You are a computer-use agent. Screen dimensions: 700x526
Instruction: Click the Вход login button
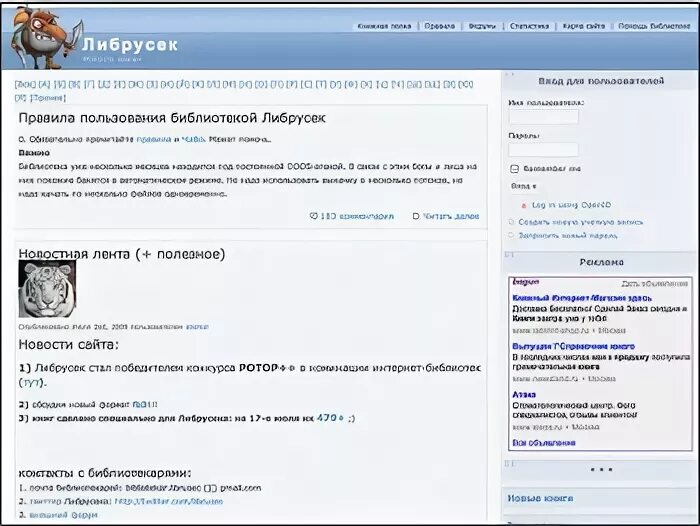pos(524,186)
